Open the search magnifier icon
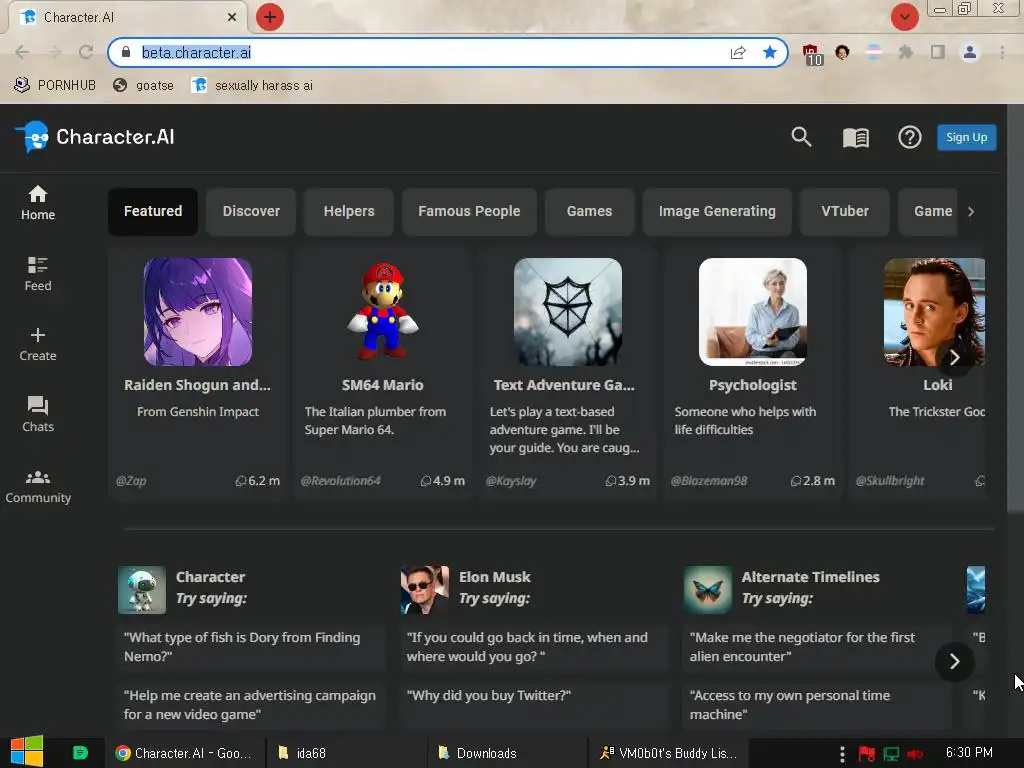 click(801, 137)
